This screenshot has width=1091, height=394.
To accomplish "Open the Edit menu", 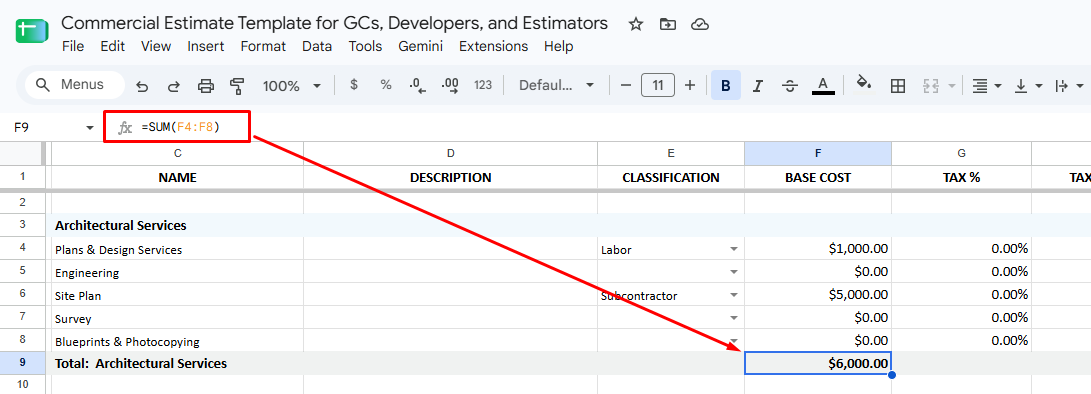I will click(112, 47).
